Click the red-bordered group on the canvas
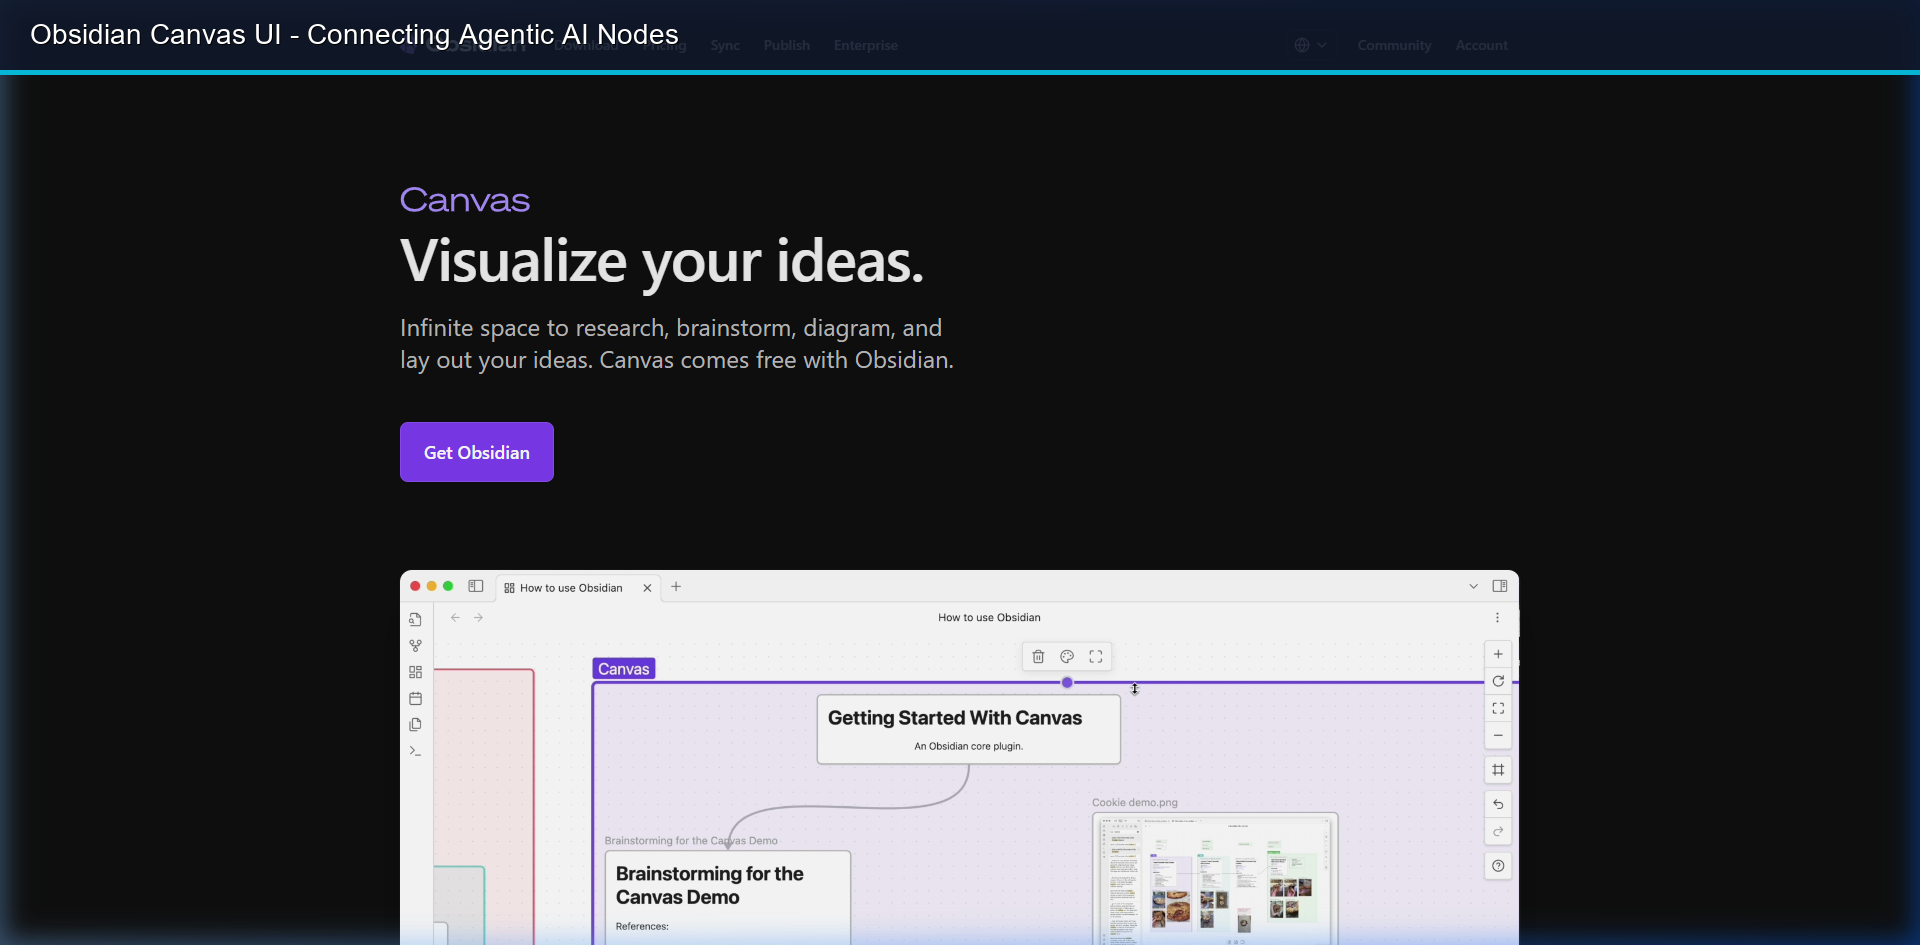 [484, 806]
